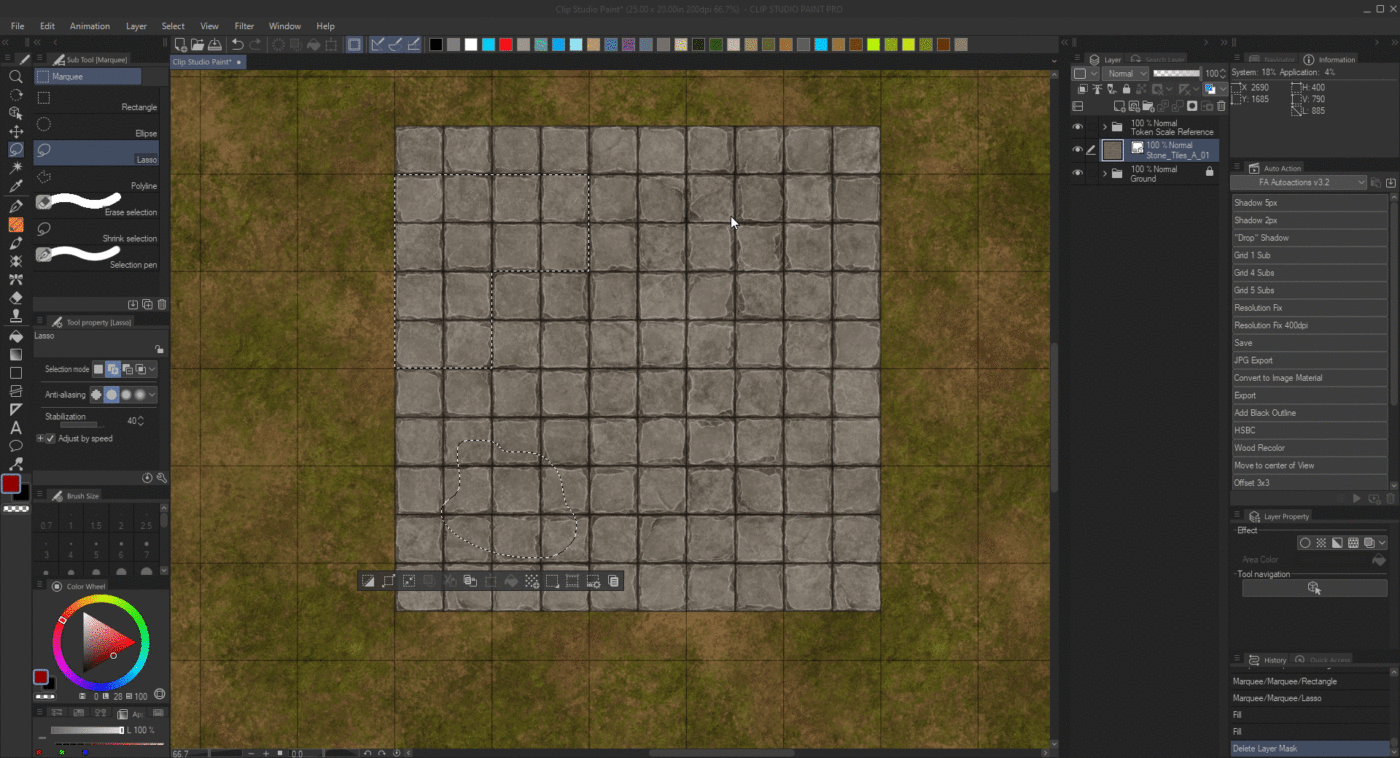Open the Select menu
The image size is (1400, 758).
coord(173,26)
